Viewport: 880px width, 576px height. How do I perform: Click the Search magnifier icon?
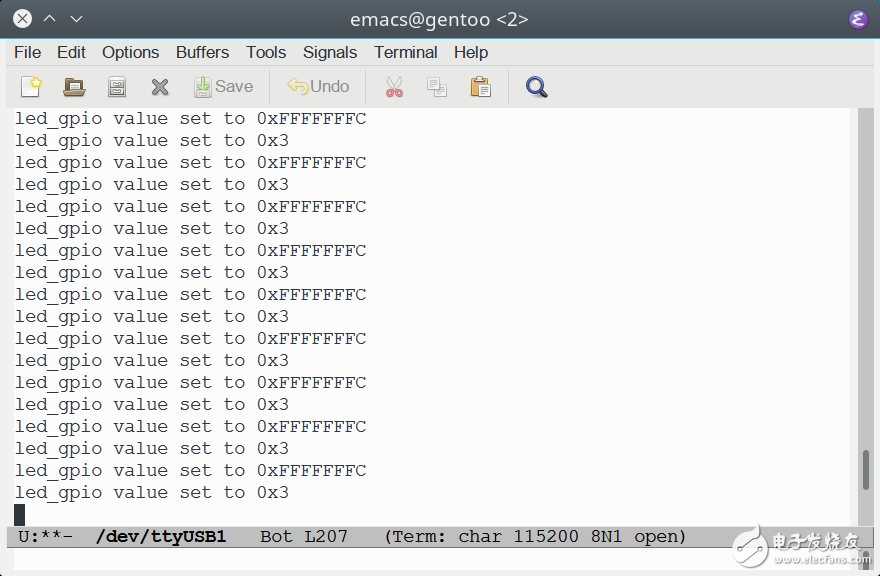pyautogui.click(x=536, y=87)
